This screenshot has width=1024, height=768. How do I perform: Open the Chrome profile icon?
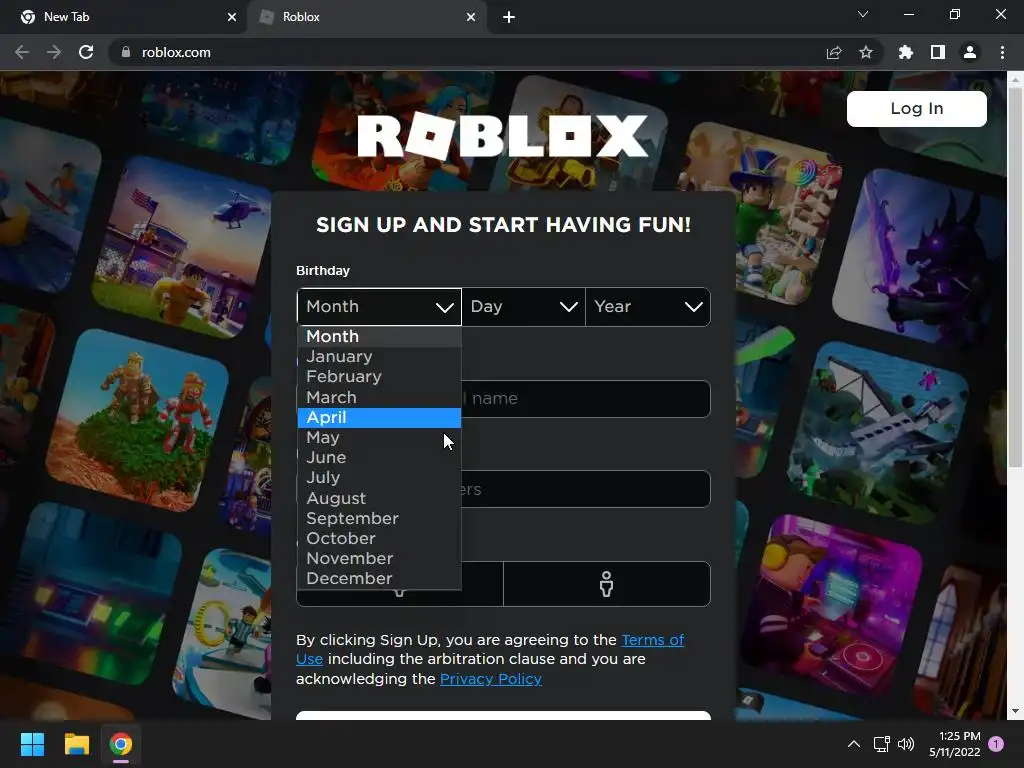[x=970, y=52]
